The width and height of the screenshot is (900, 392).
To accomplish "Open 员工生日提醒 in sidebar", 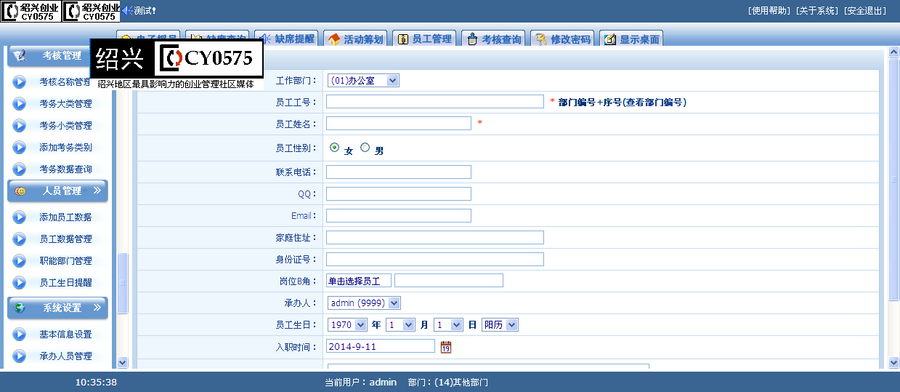I will coord(65,283).
